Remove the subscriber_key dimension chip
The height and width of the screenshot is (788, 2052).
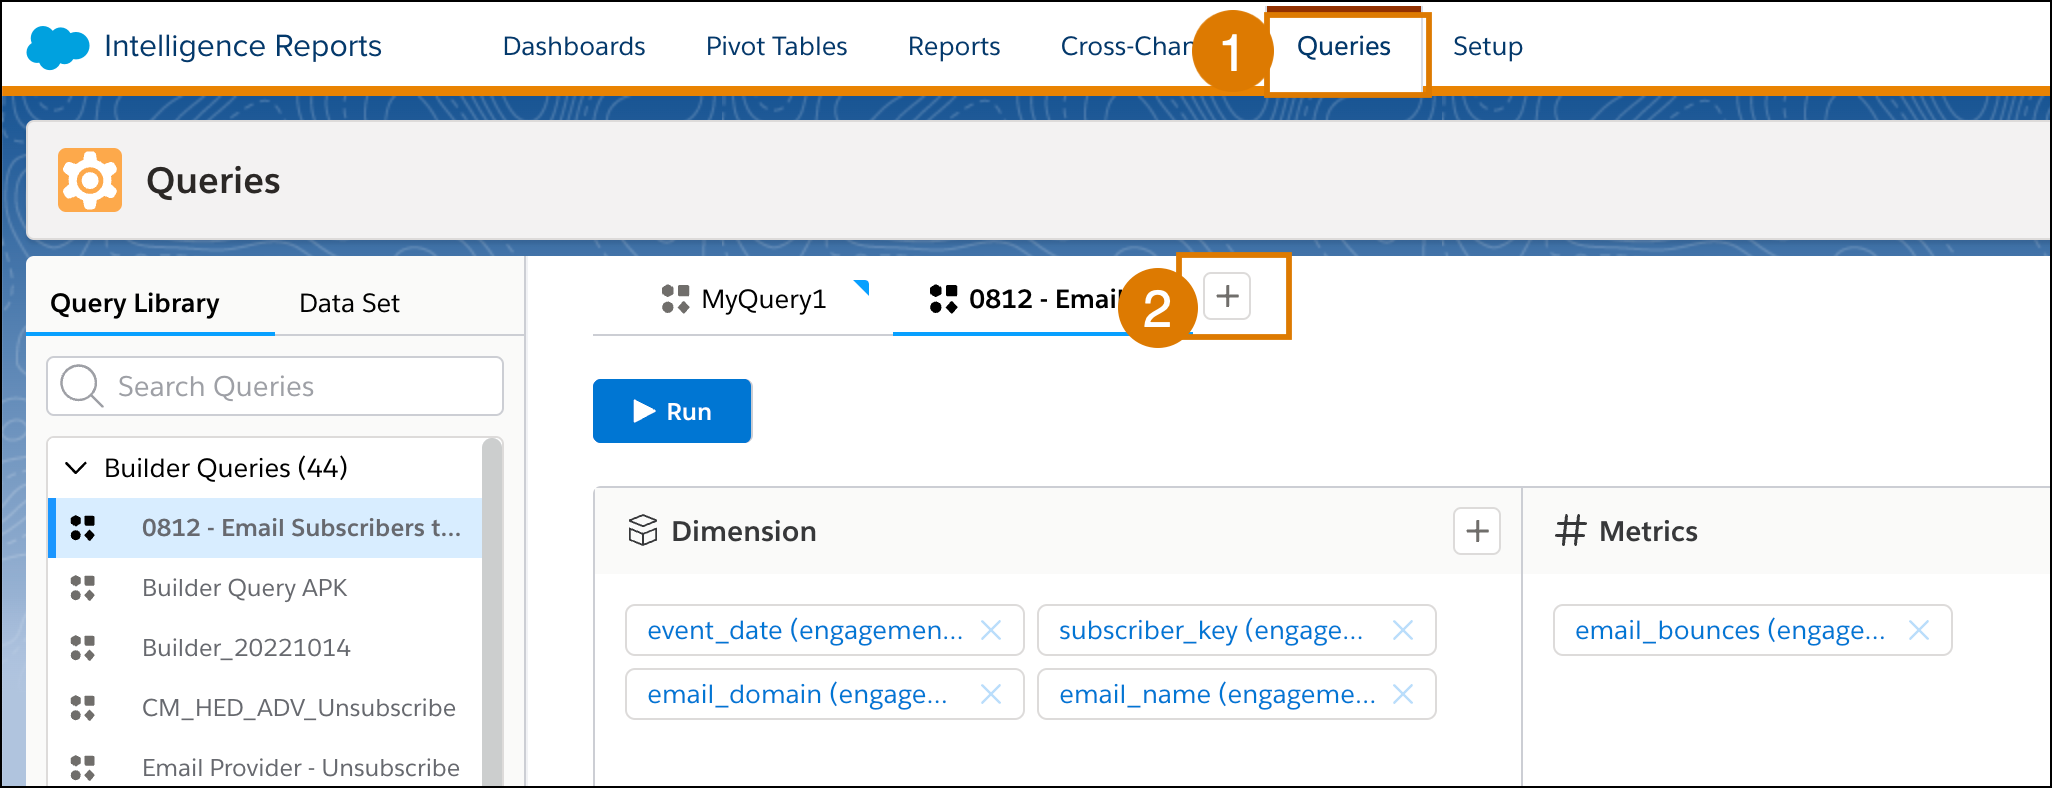(1403, 630)
